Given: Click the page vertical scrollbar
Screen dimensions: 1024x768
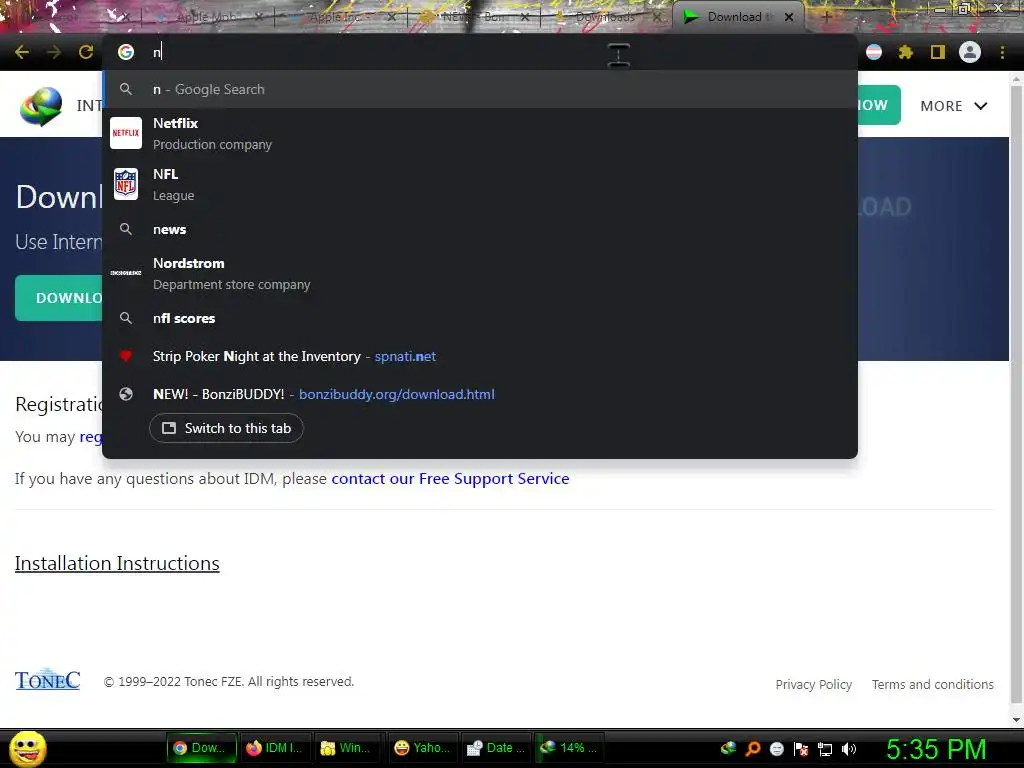Looking at the screenshot, I should (x=1016, y=395).
